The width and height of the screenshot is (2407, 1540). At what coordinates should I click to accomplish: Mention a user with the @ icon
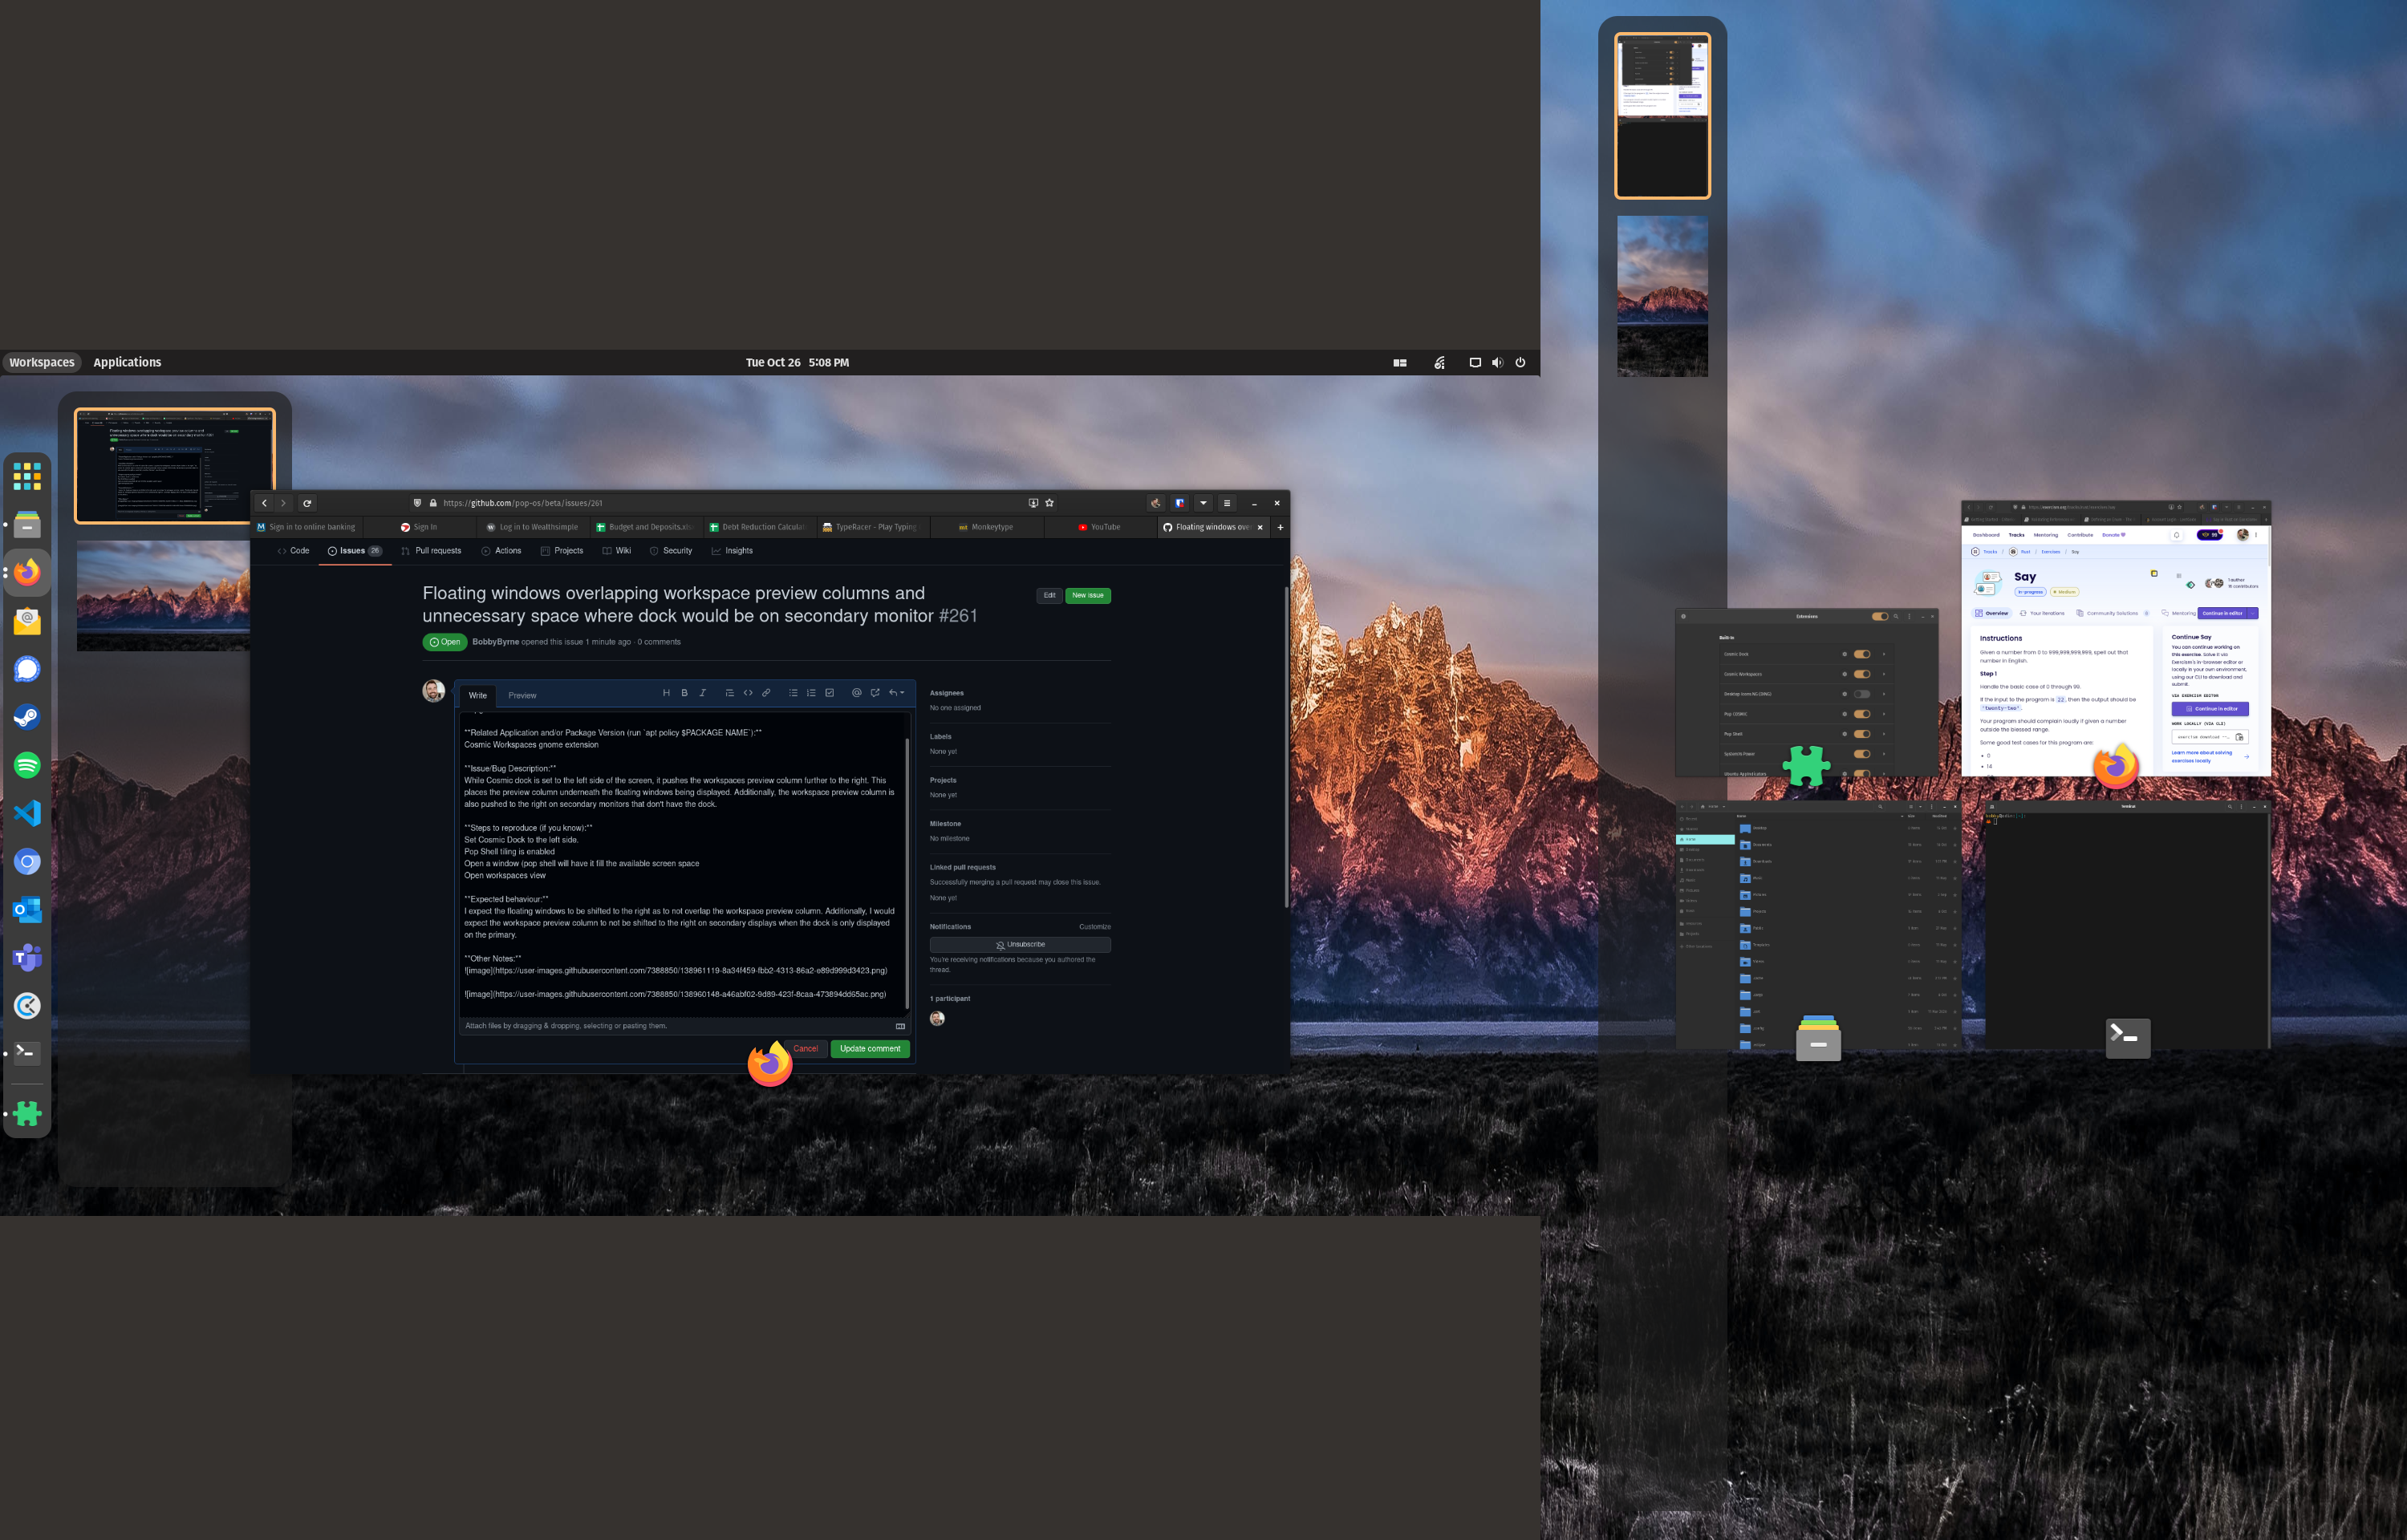pos(857,693)
